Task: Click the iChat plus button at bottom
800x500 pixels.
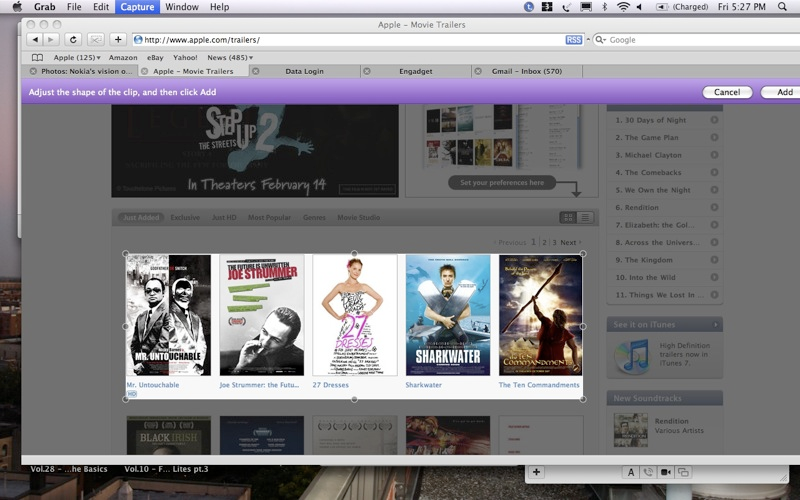Action: tap(536, 472)
